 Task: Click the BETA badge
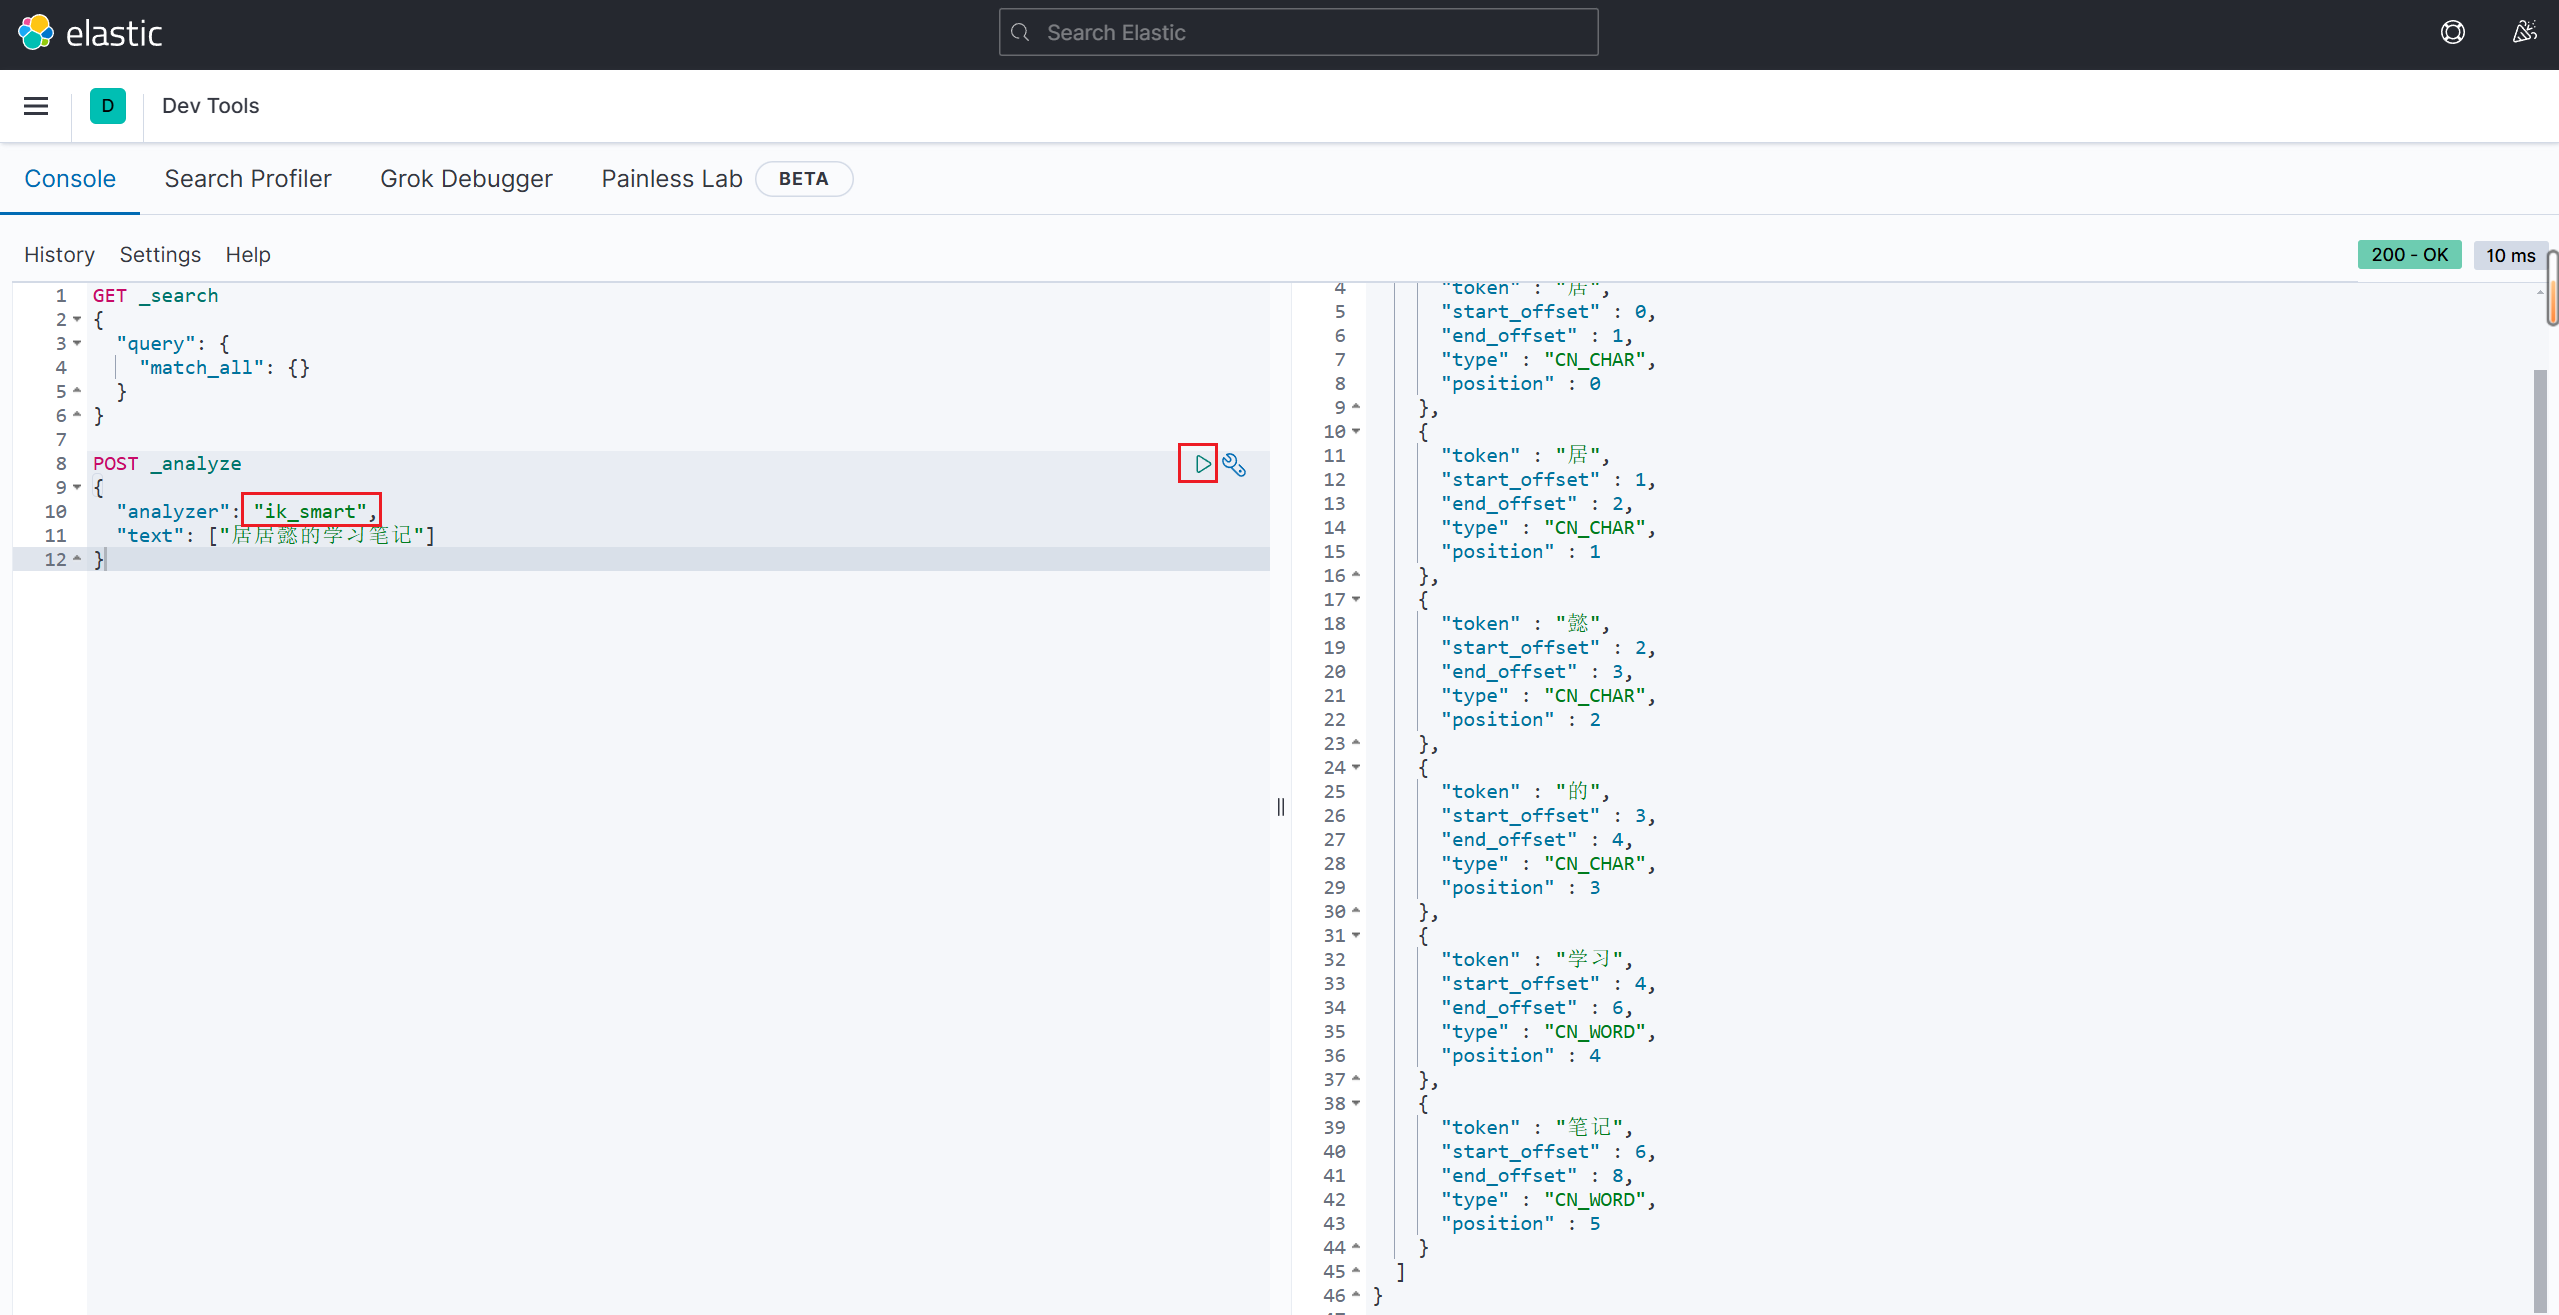(x=804, y=179)
